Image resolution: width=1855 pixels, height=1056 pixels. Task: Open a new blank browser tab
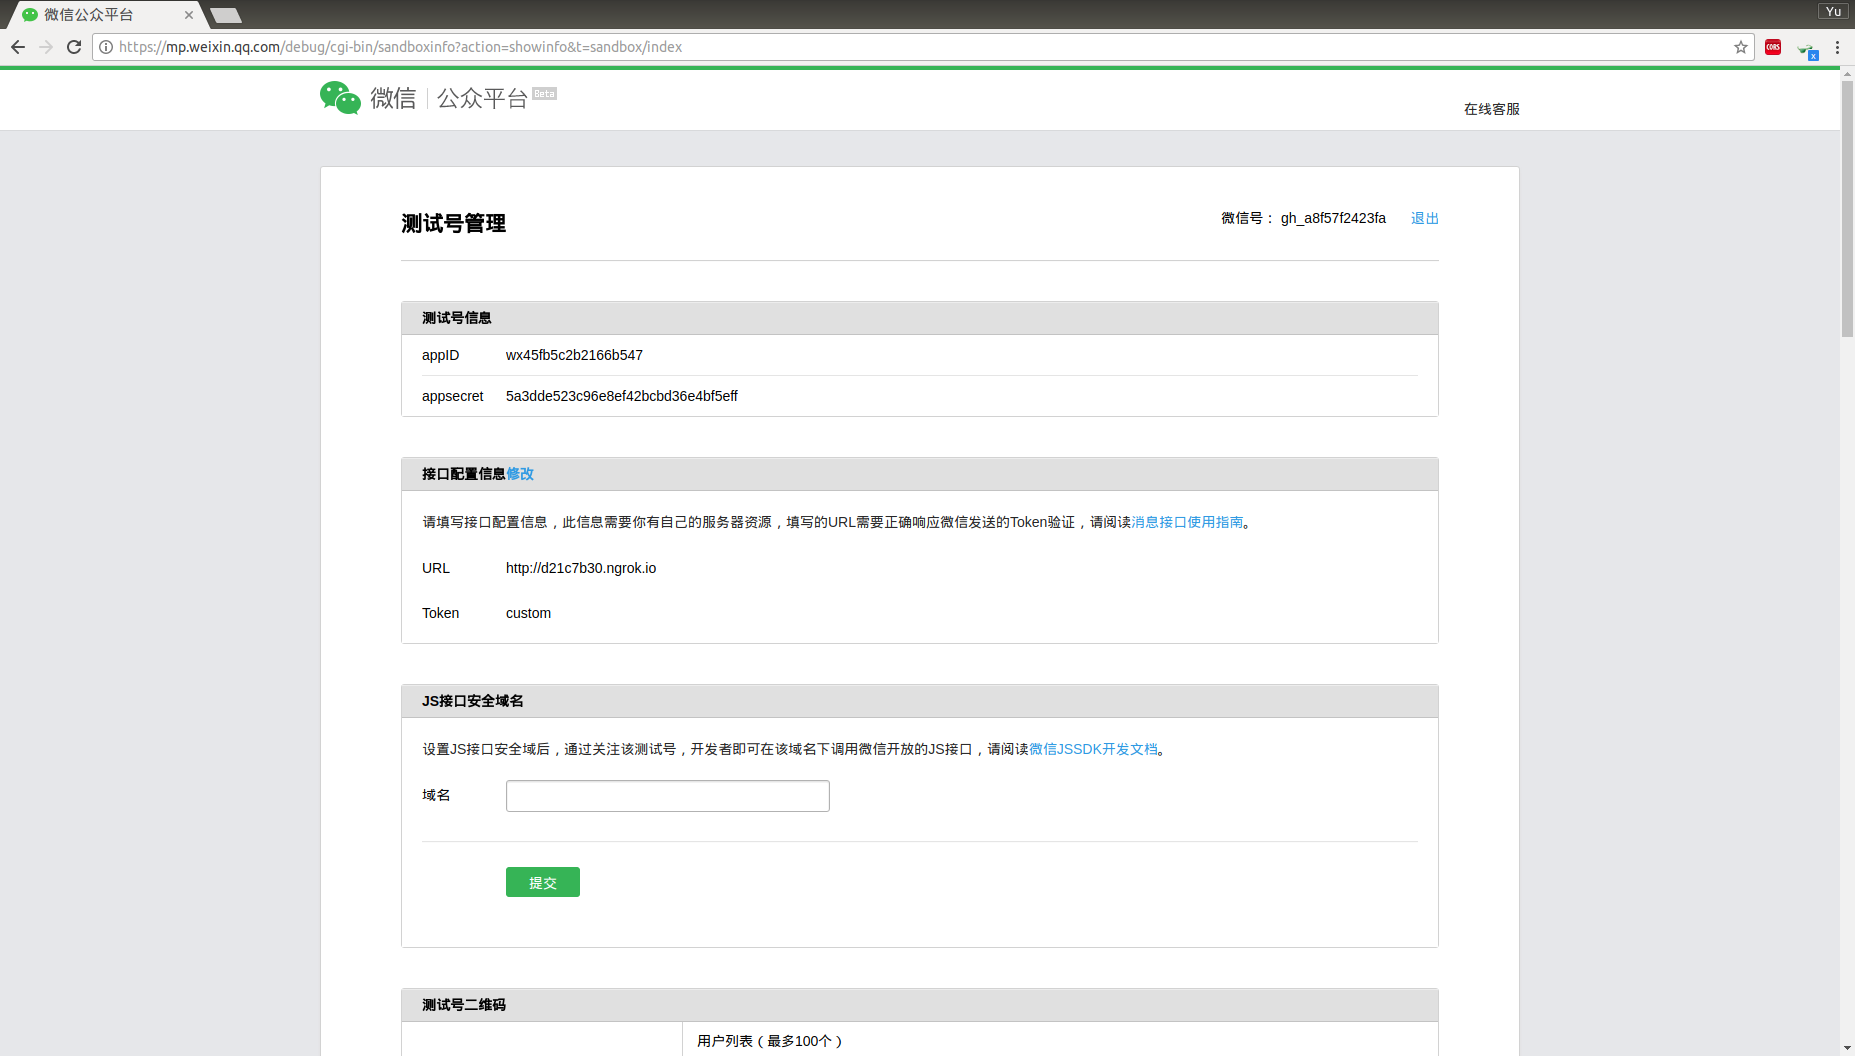[226, 15]
